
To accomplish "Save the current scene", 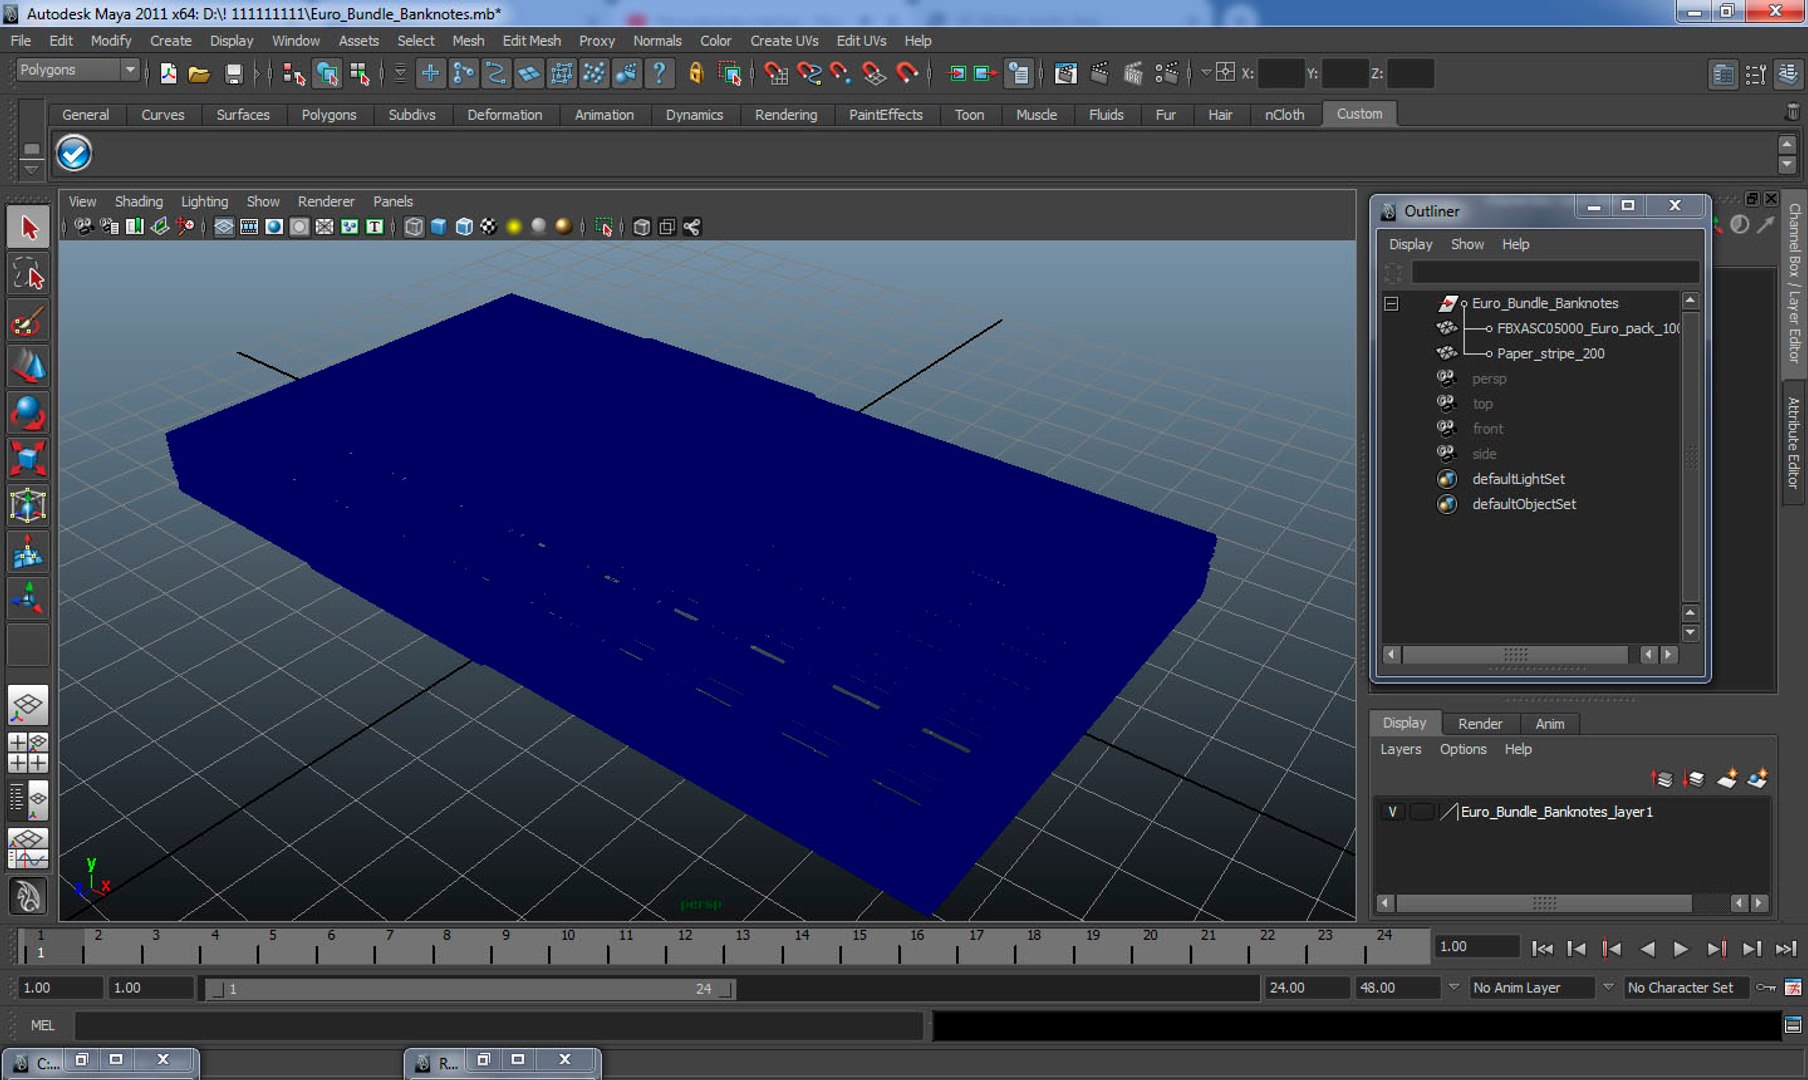I will click(233, 73).
